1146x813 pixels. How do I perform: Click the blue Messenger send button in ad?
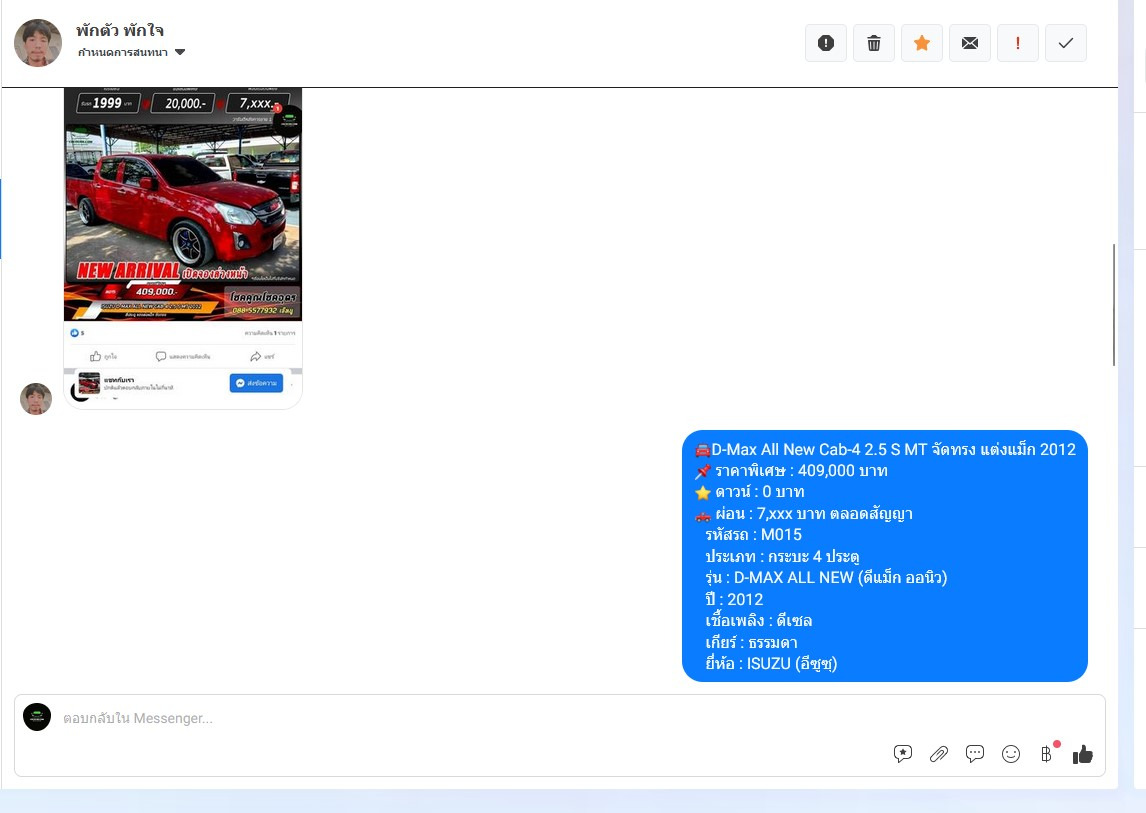tap(256, 383)
